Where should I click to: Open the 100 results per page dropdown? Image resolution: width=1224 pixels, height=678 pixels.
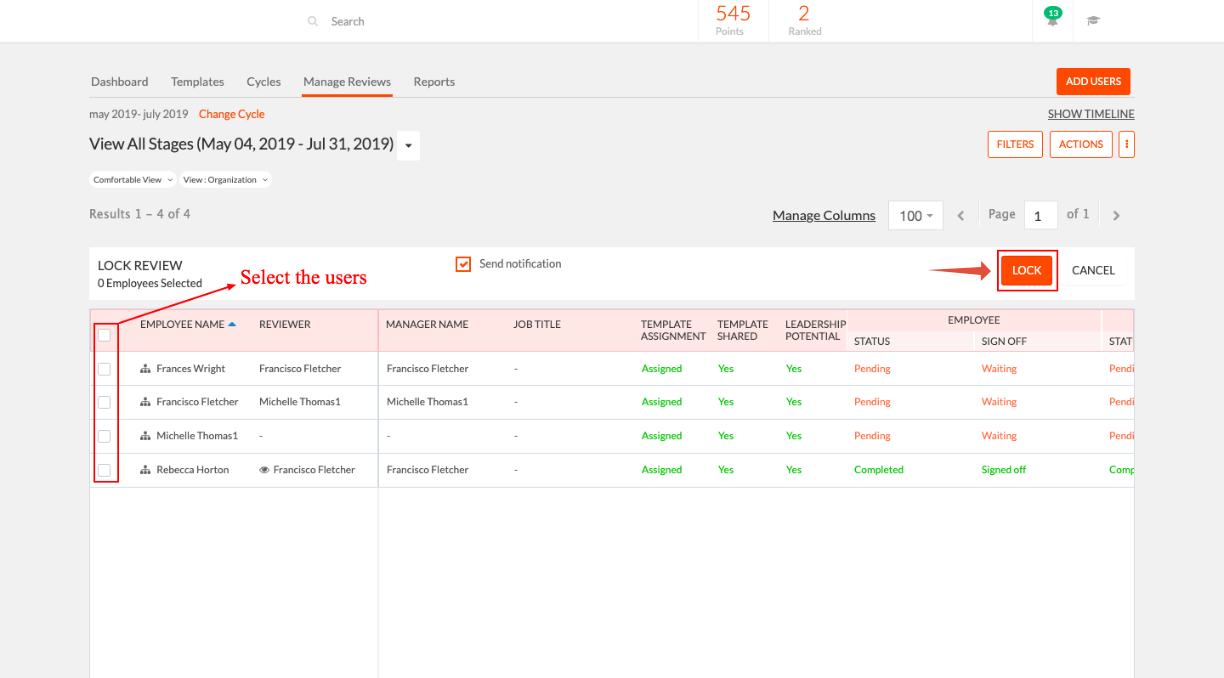916,215
